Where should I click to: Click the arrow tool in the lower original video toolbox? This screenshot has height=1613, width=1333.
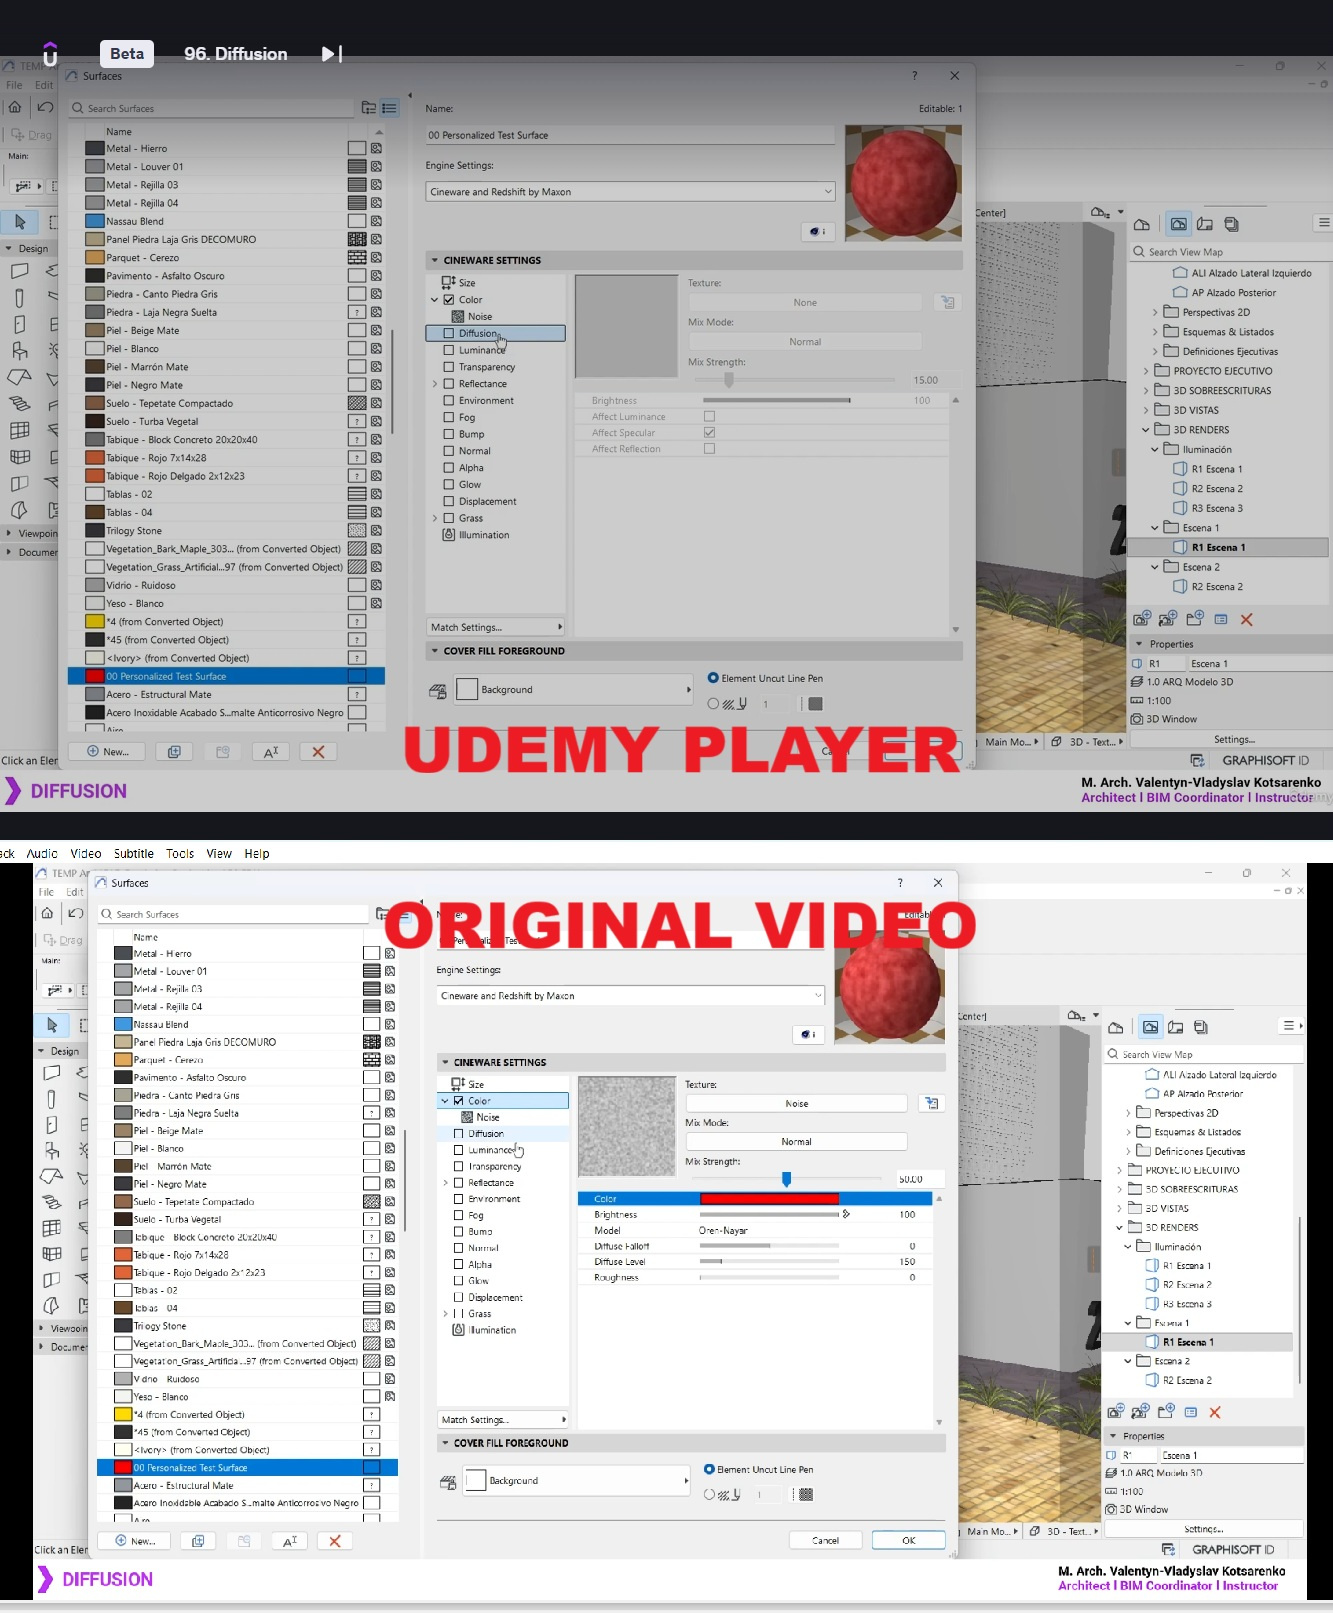pyautogui.click(x=52, y=1025)
